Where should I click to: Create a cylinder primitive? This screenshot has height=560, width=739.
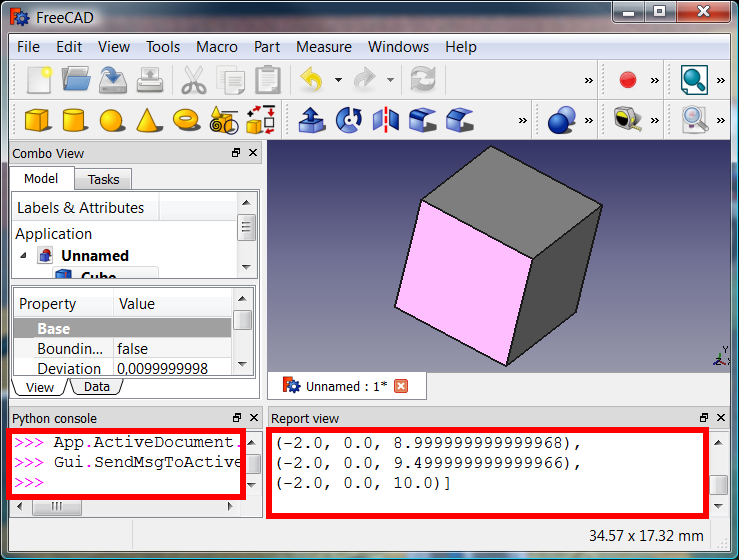(74, 120)
